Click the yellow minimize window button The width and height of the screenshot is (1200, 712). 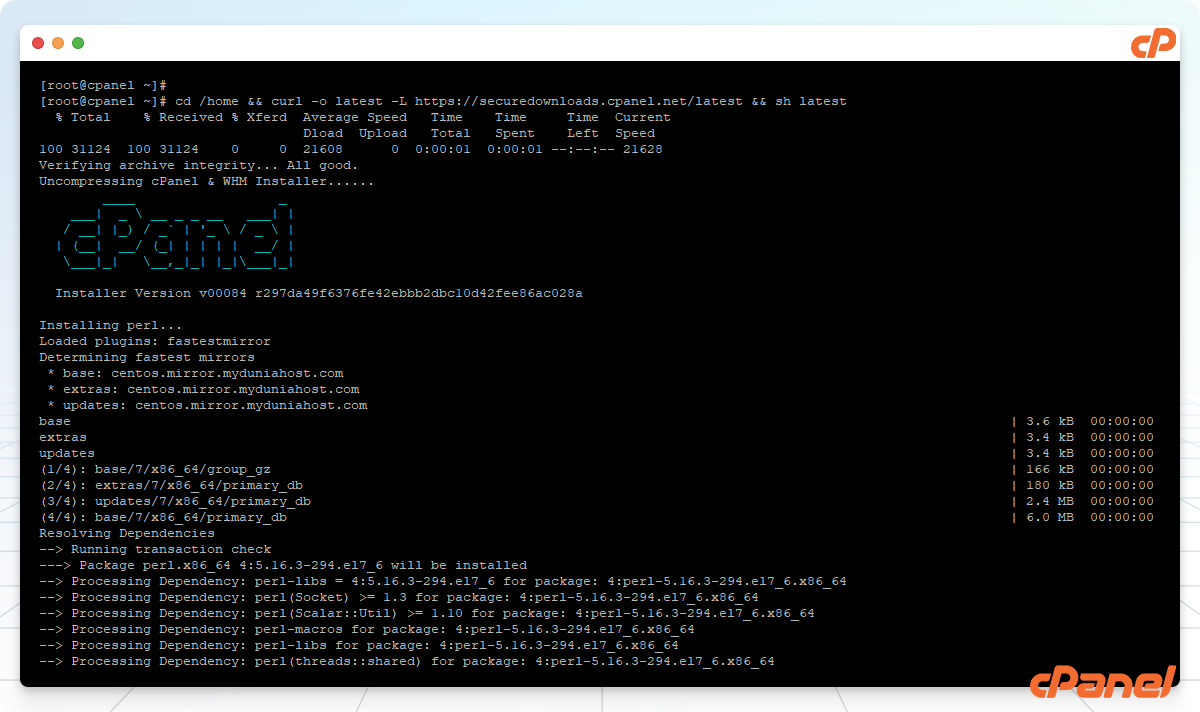pos(58,43)
